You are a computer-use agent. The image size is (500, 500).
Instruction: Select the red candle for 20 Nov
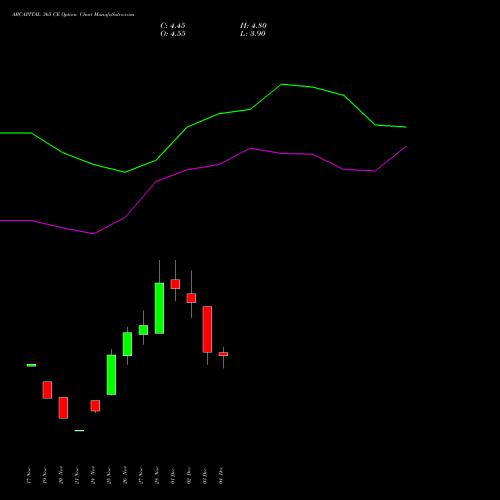point(63,408)
